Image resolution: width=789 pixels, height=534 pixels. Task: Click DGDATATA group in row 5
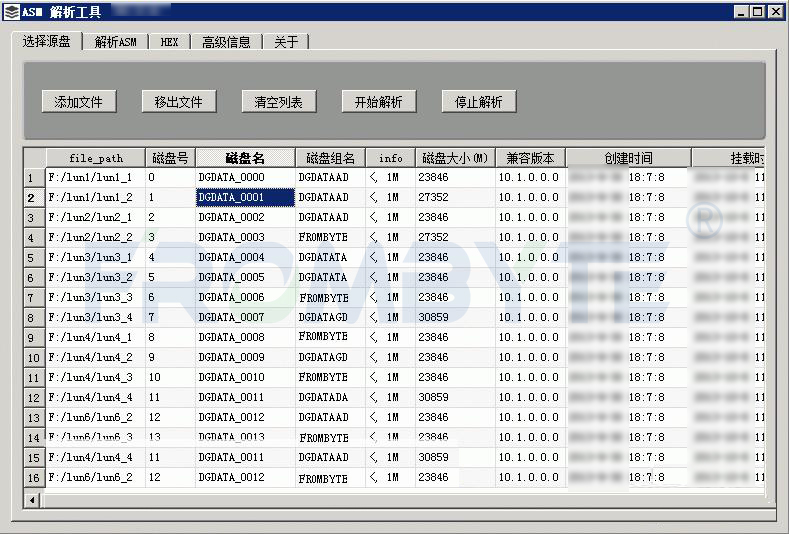coord(331,257)
